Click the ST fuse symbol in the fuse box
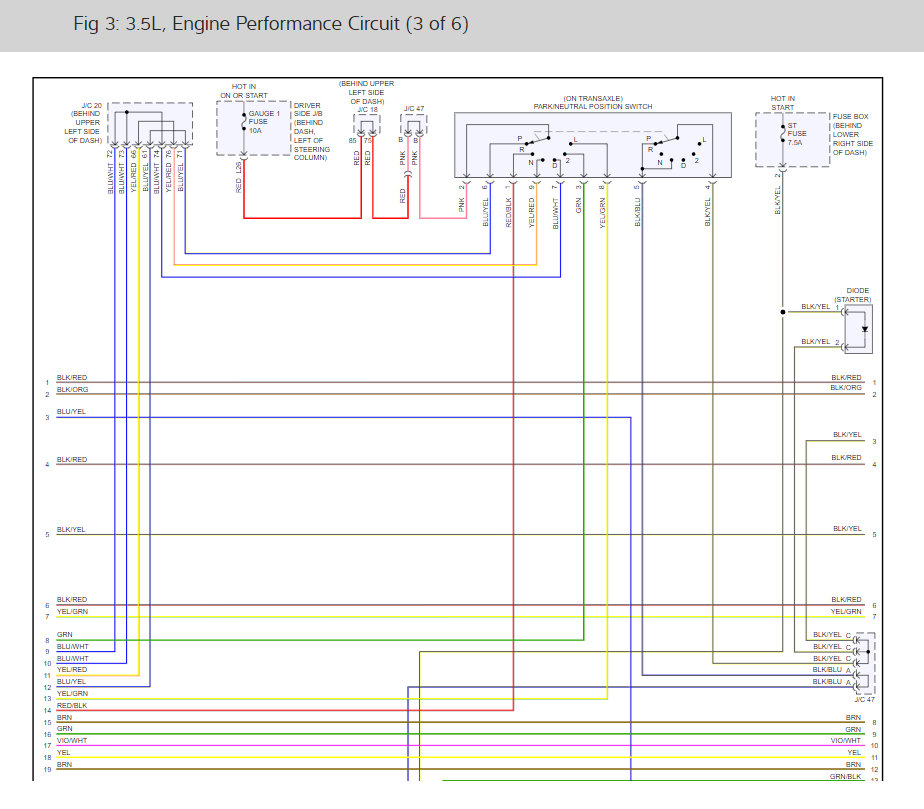 point(783,134)
